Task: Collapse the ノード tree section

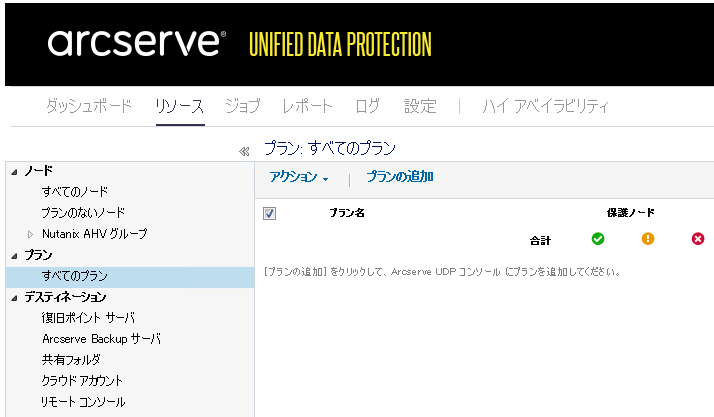Action: (x=14, y=172)
